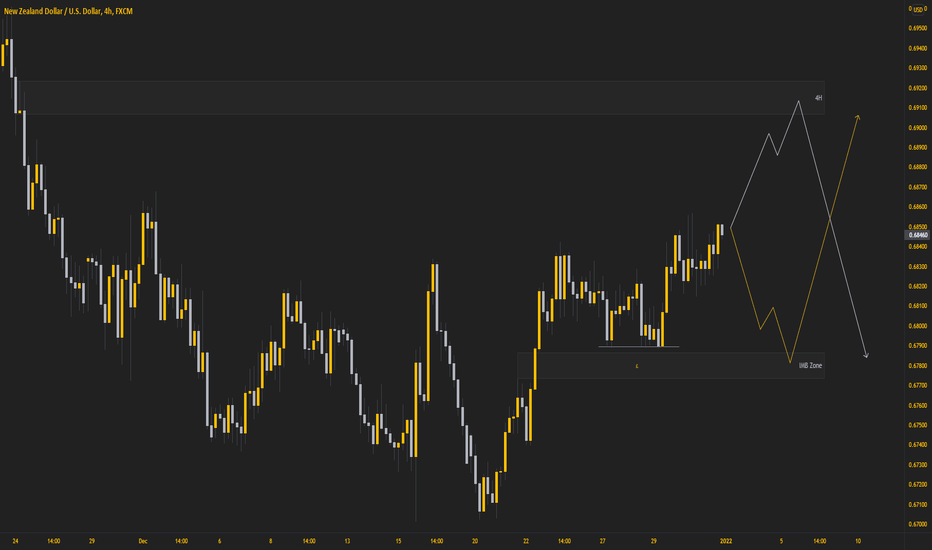This screenshot has width=932, height=550.
Task: Click the "2022" label on time axis
Action: coord(726,541)
